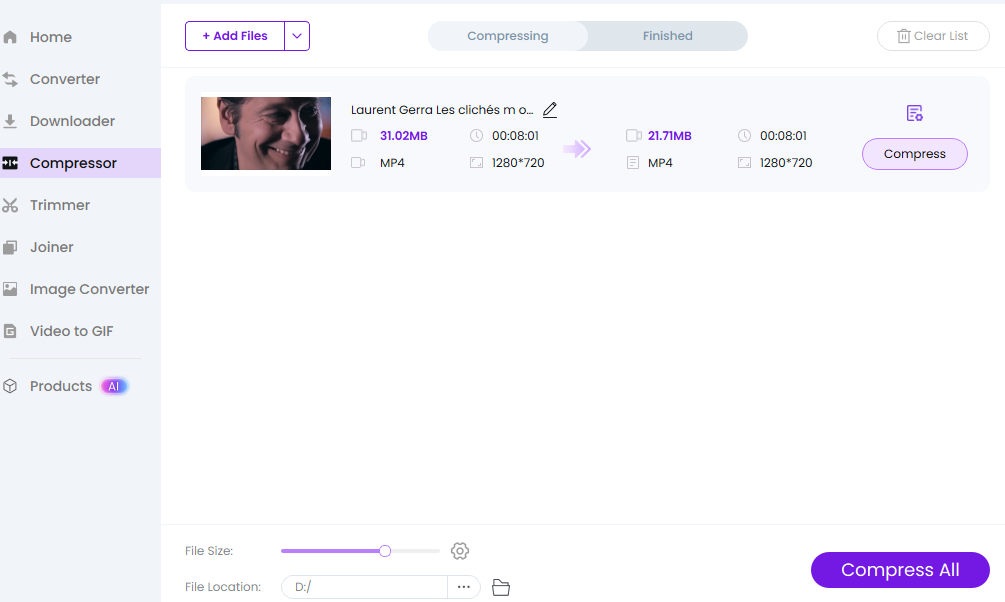Screen dimensions: 1005x602
Task: Expand the Add Files dropdown arrow
Action: pyautogui.click(x=297, y=36)
